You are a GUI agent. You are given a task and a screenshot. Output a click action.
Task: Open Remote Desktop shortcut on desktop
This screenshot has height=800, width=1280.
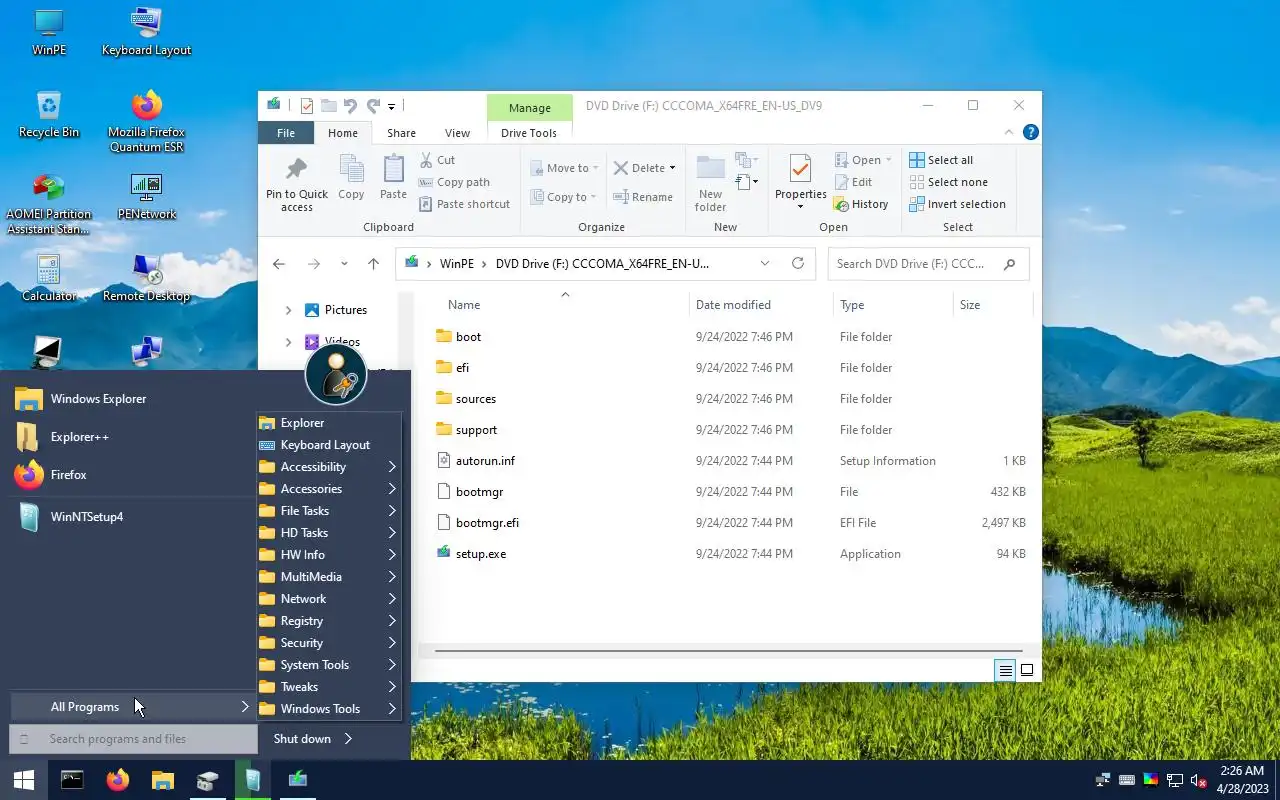pos(146,278)
